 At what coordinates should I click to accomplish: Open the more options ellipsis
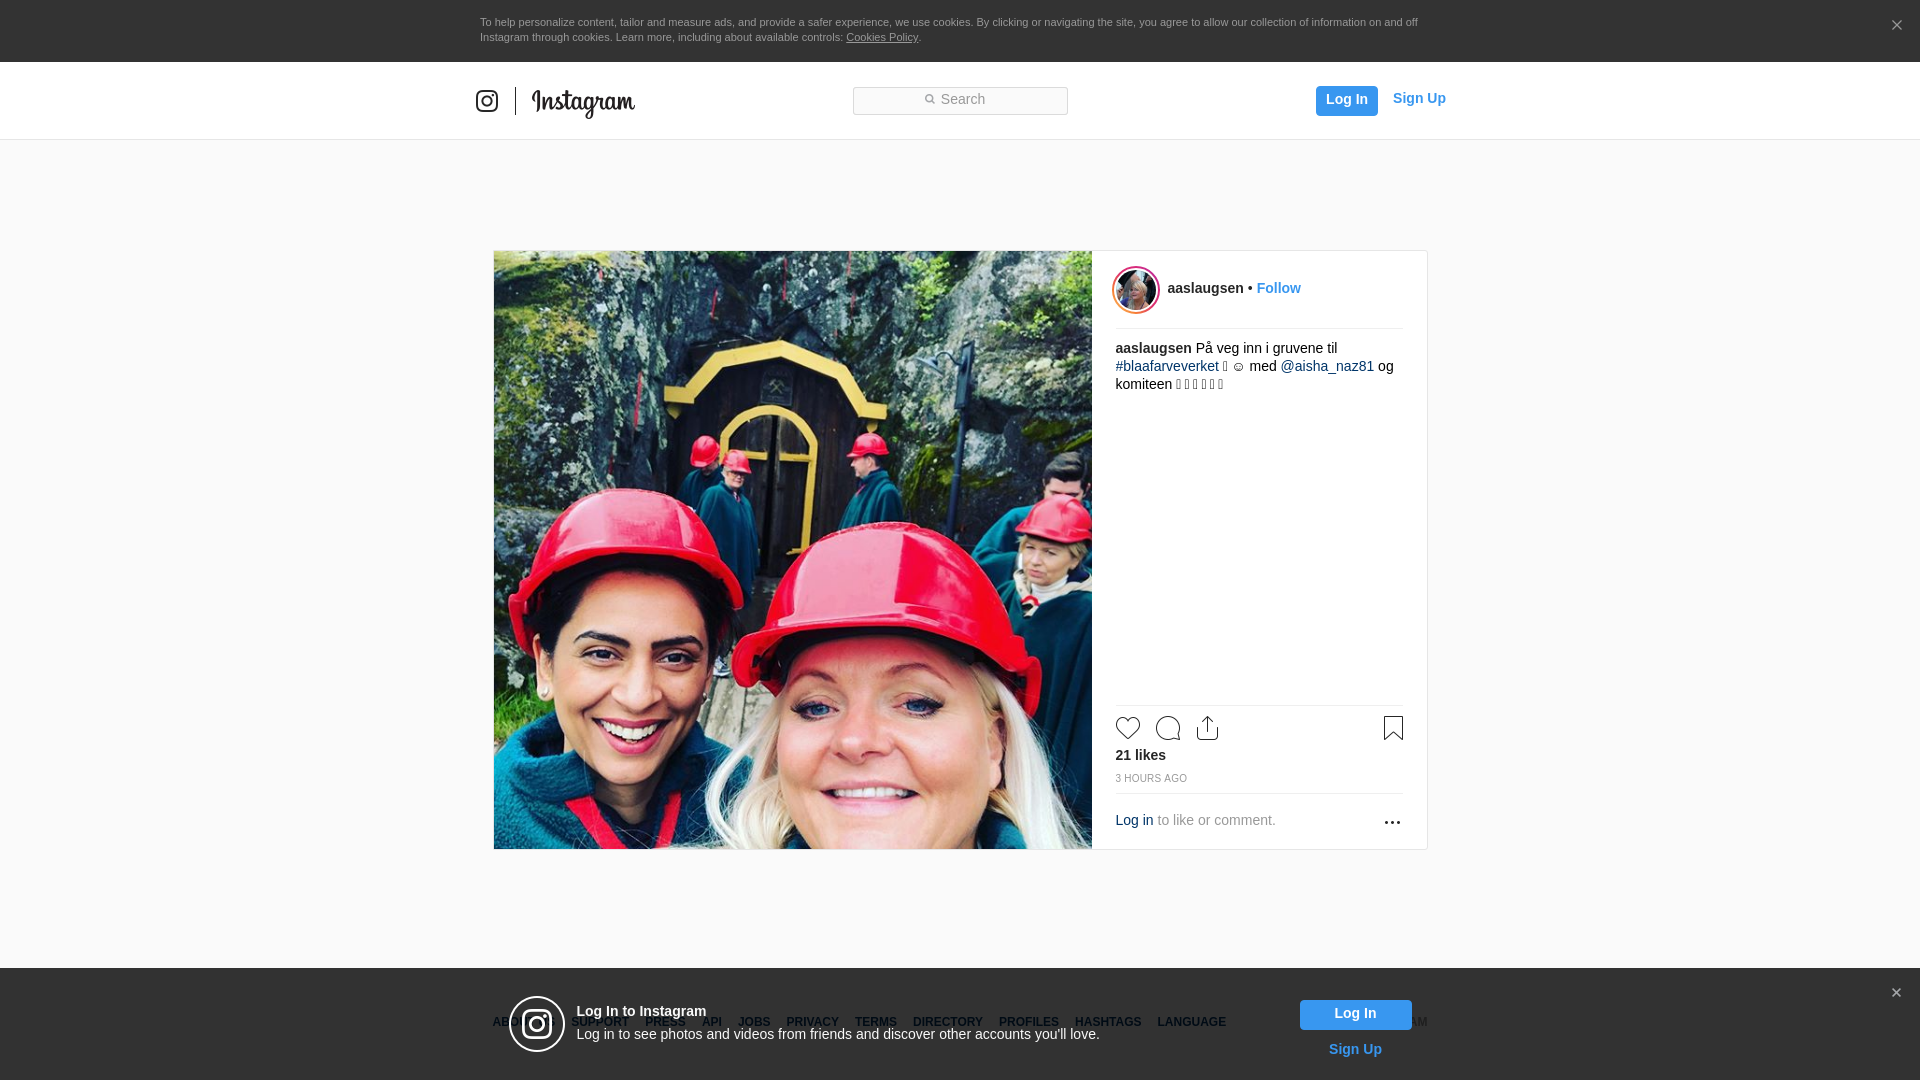[x=1392, y=822]
